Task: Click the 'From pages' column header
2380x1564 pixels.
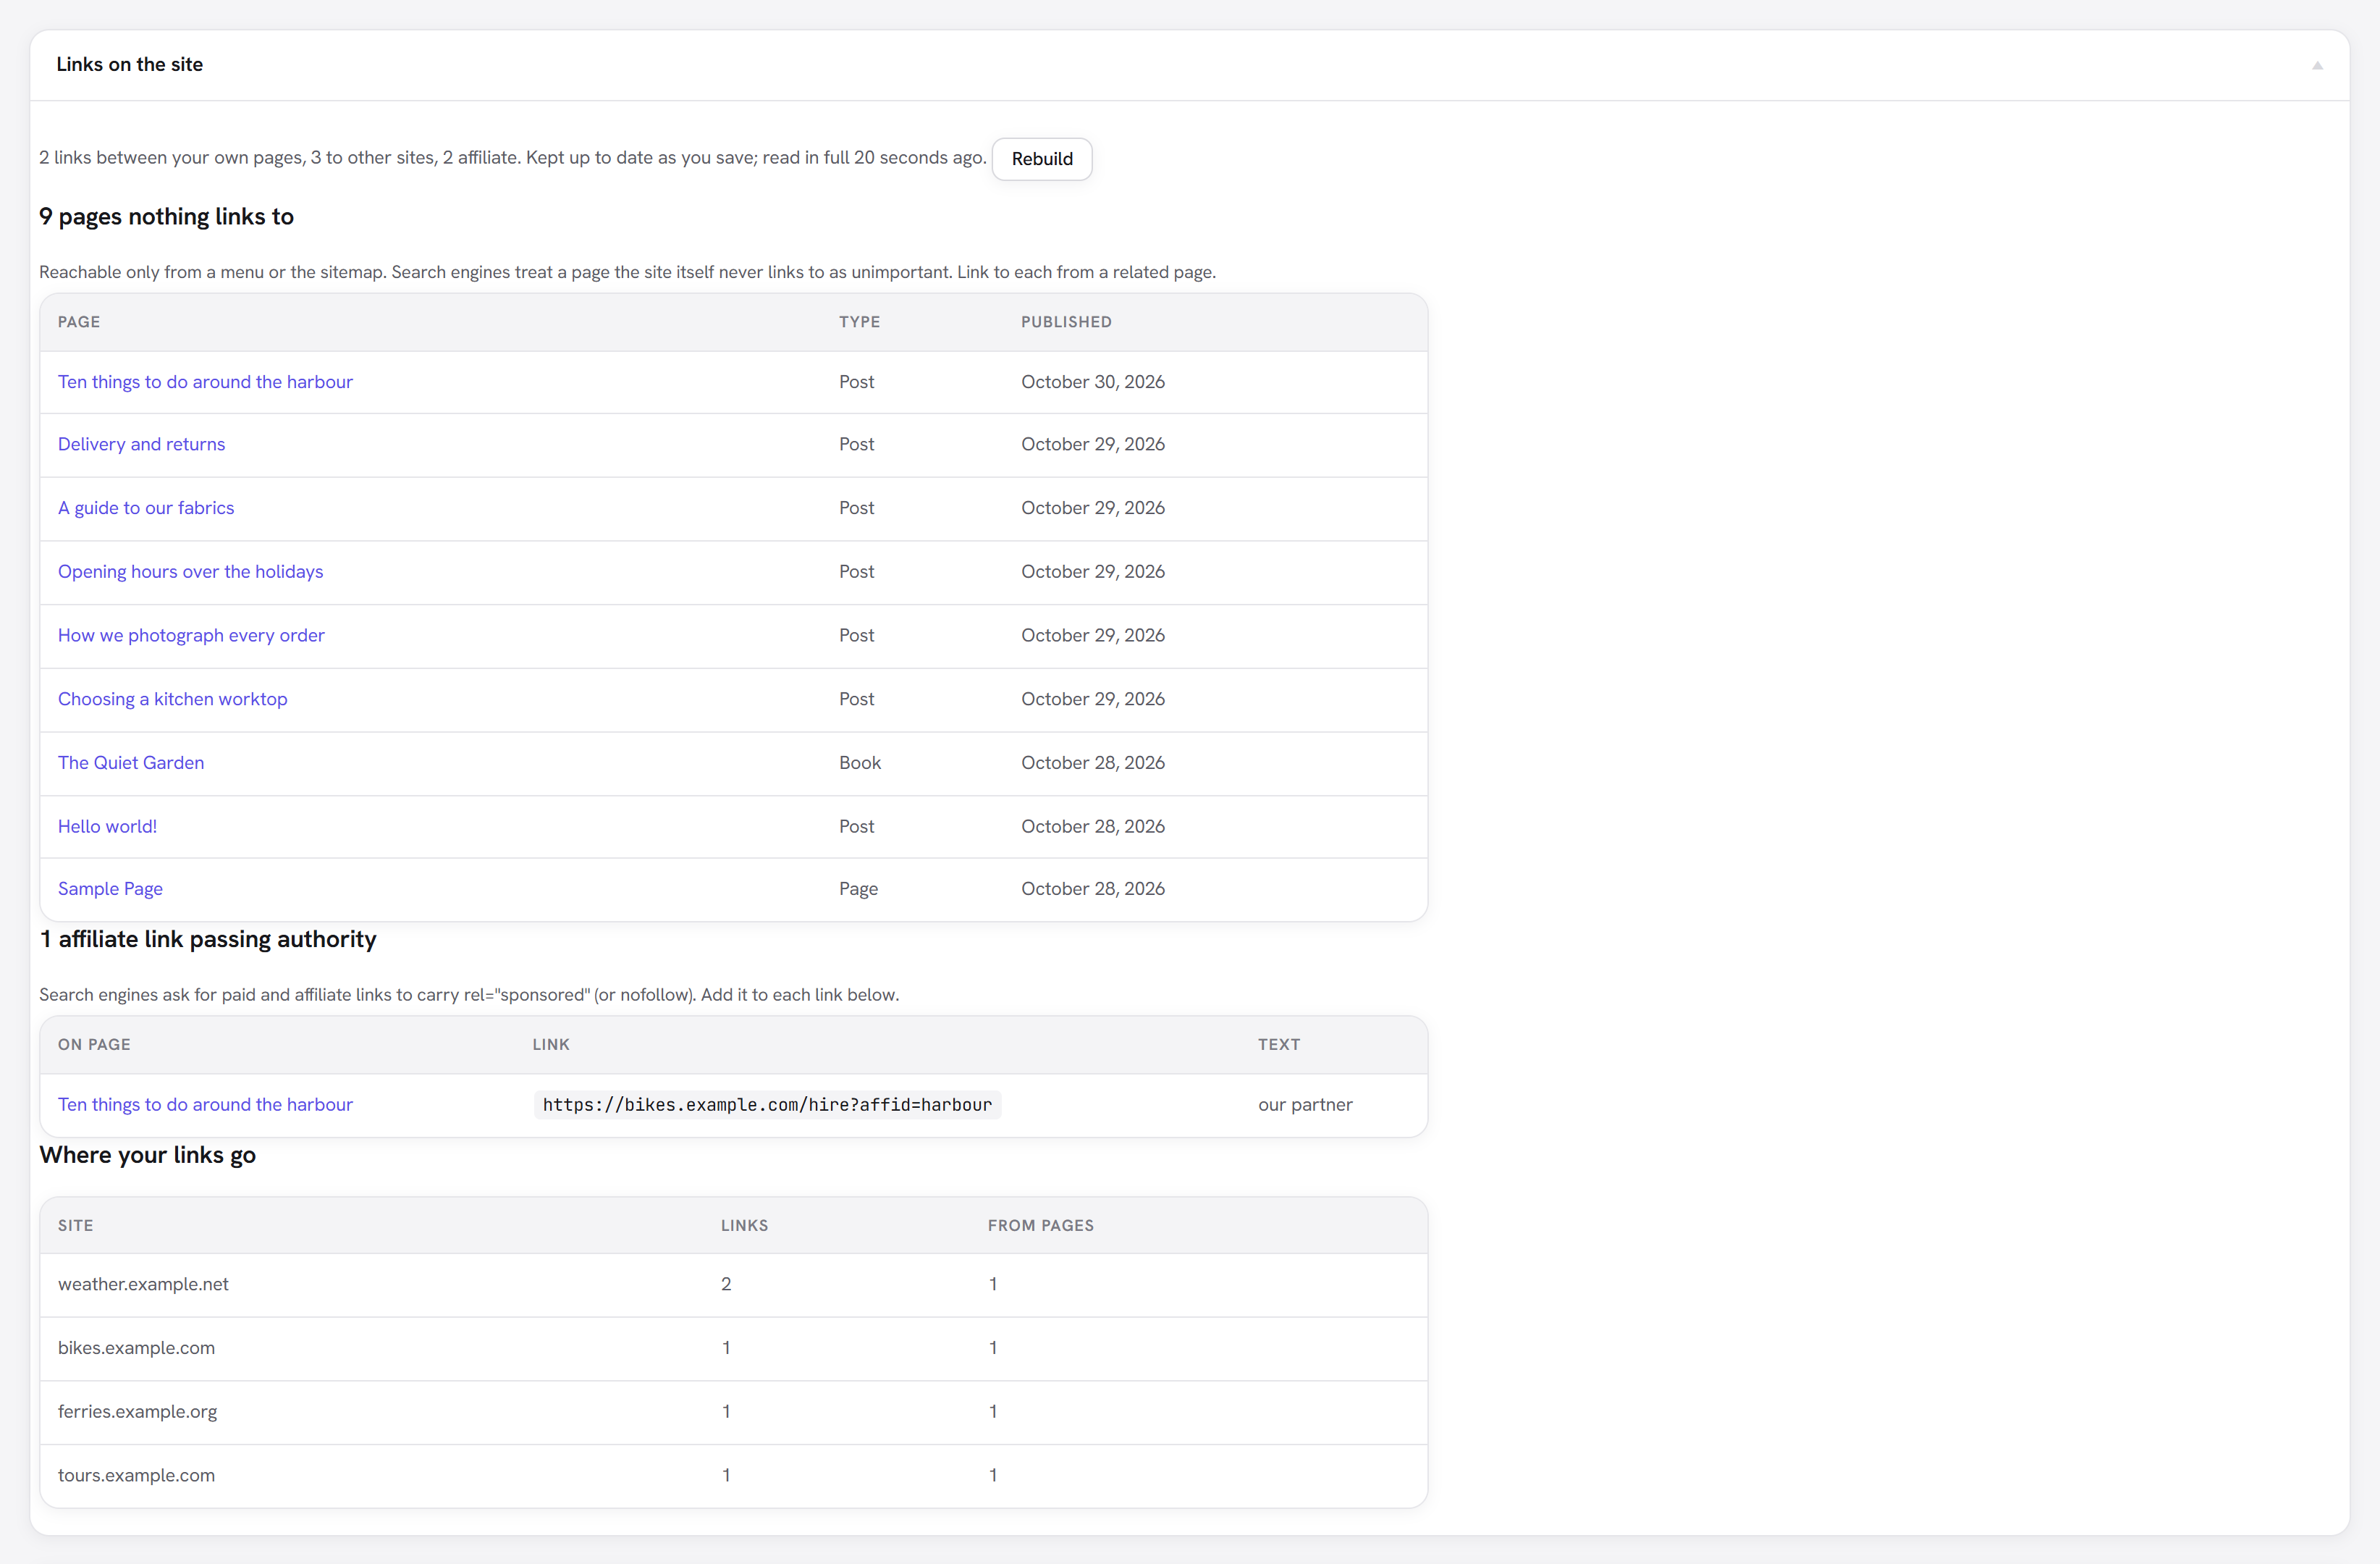Action: click(1040, 1226)
